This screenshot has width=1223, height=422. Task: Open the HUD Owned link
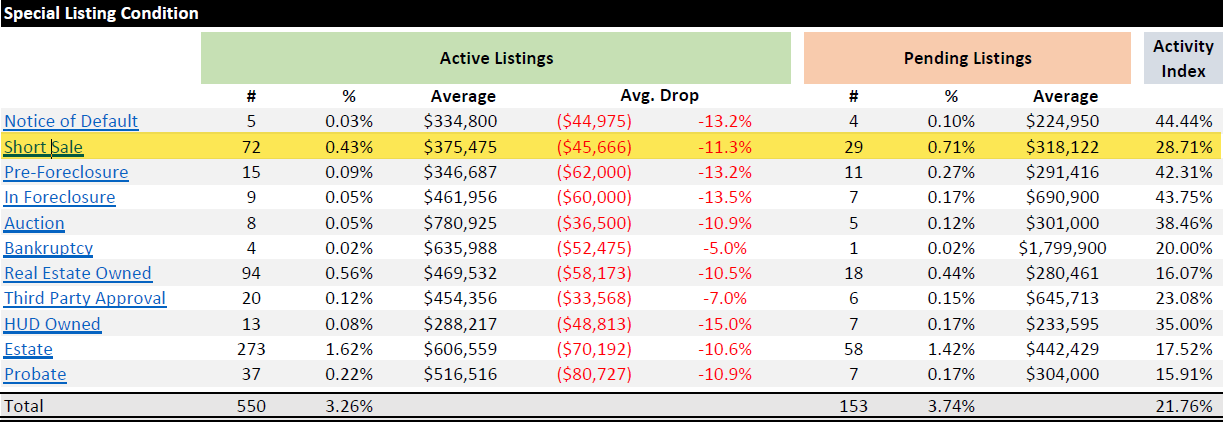coord(52,324)
